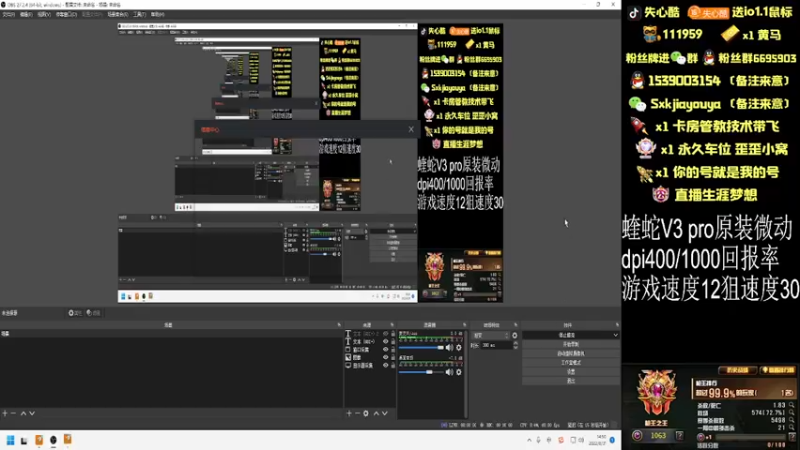Remove the selected source with the minus icon

click(358, 413)
